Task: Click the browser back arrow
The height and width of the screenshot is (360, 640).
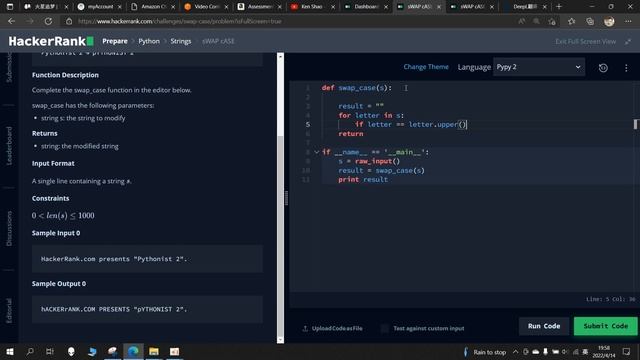Action: (x=11, y=21)
